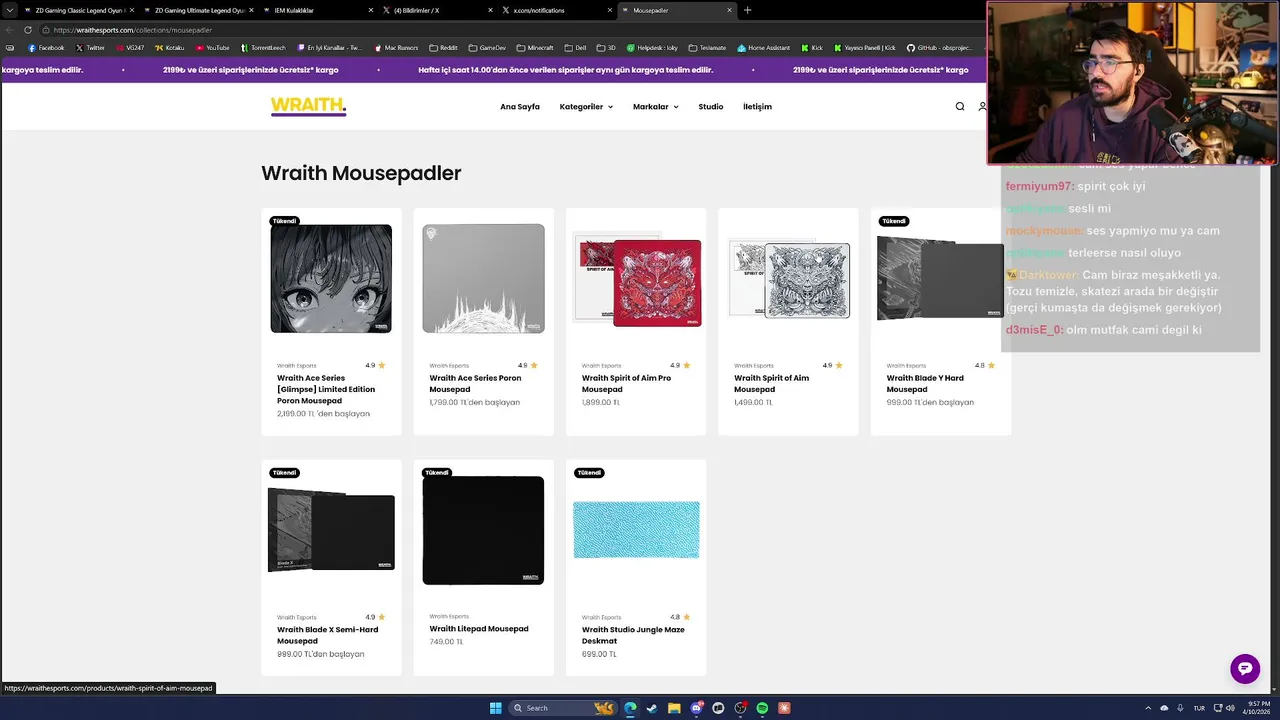Open Wraith Spirit of Aim Pro Mousepad link
1280x720 pixels.
point(626,384)
